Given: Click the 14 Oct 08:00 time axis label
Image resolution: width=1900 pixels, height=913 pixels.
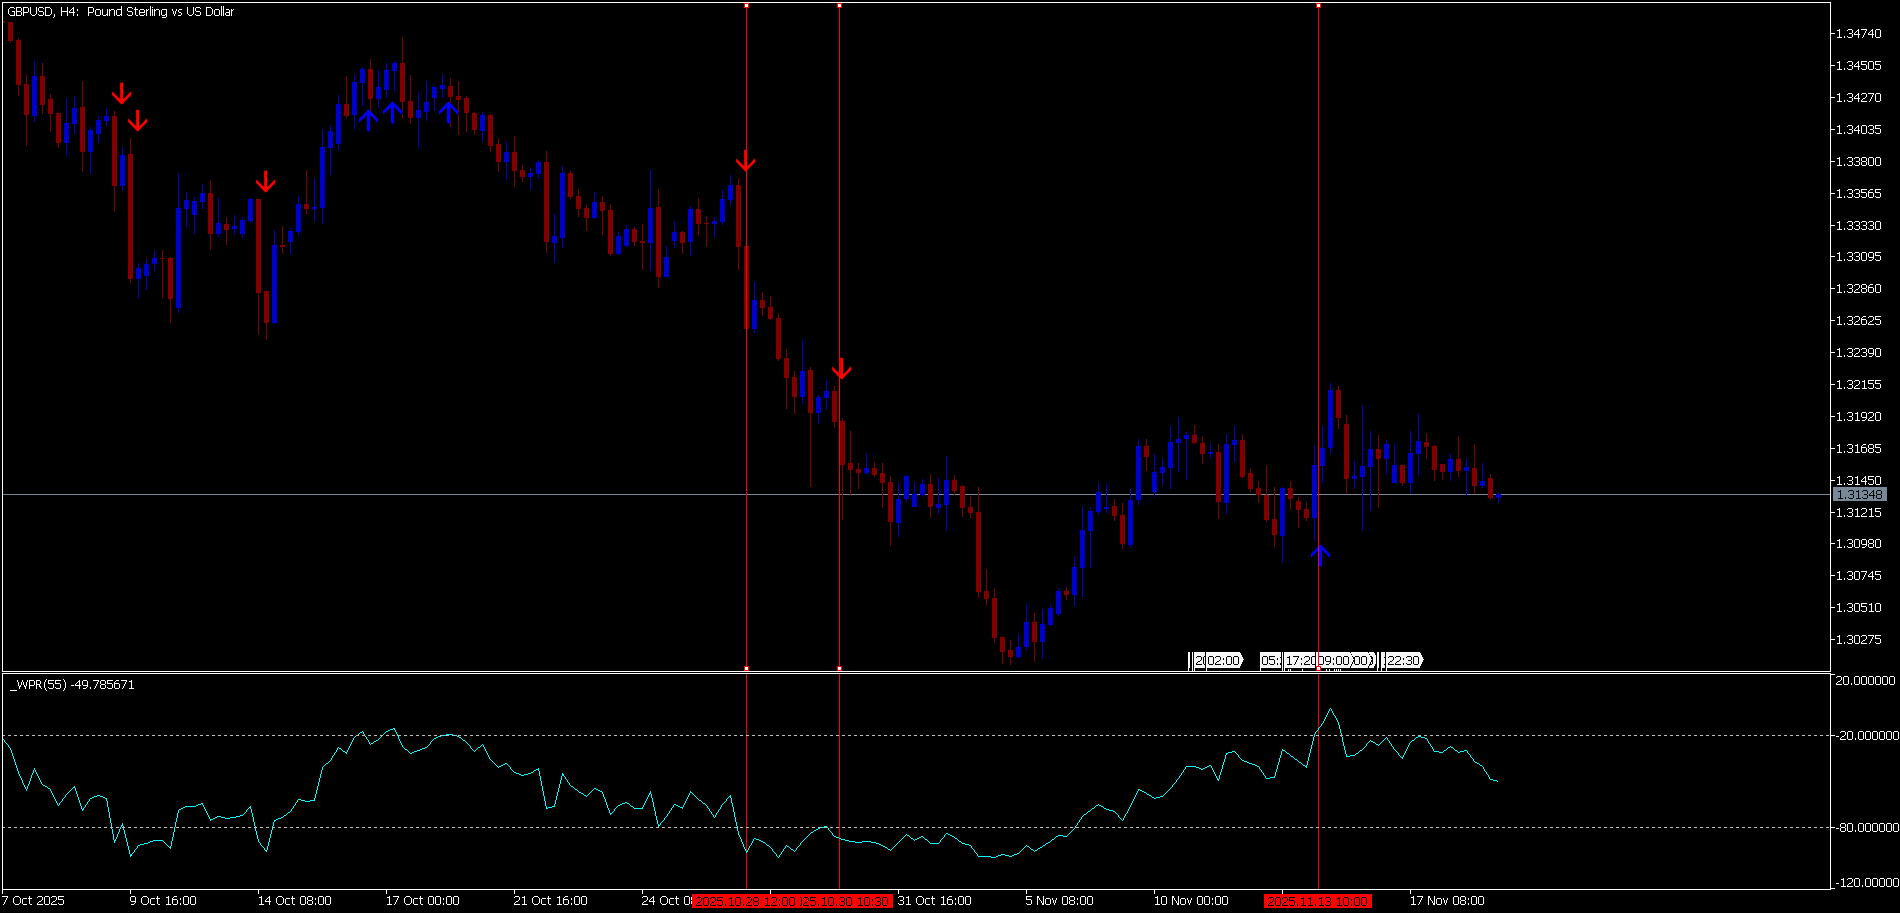Looking at the screenshot, I should (x=295, y=901).
